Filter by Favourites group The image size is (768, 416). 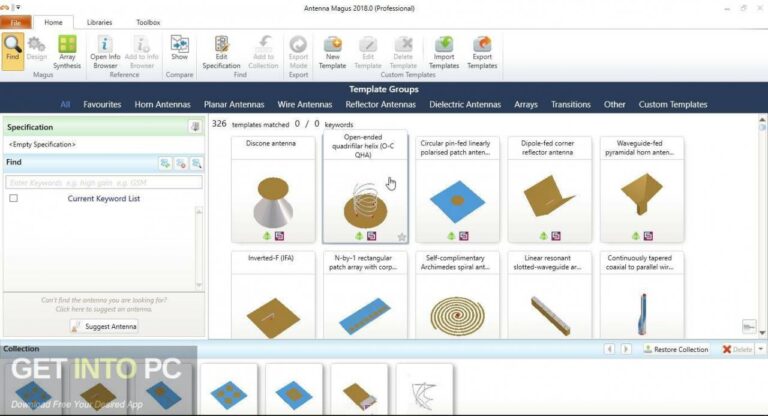[102, 104]
